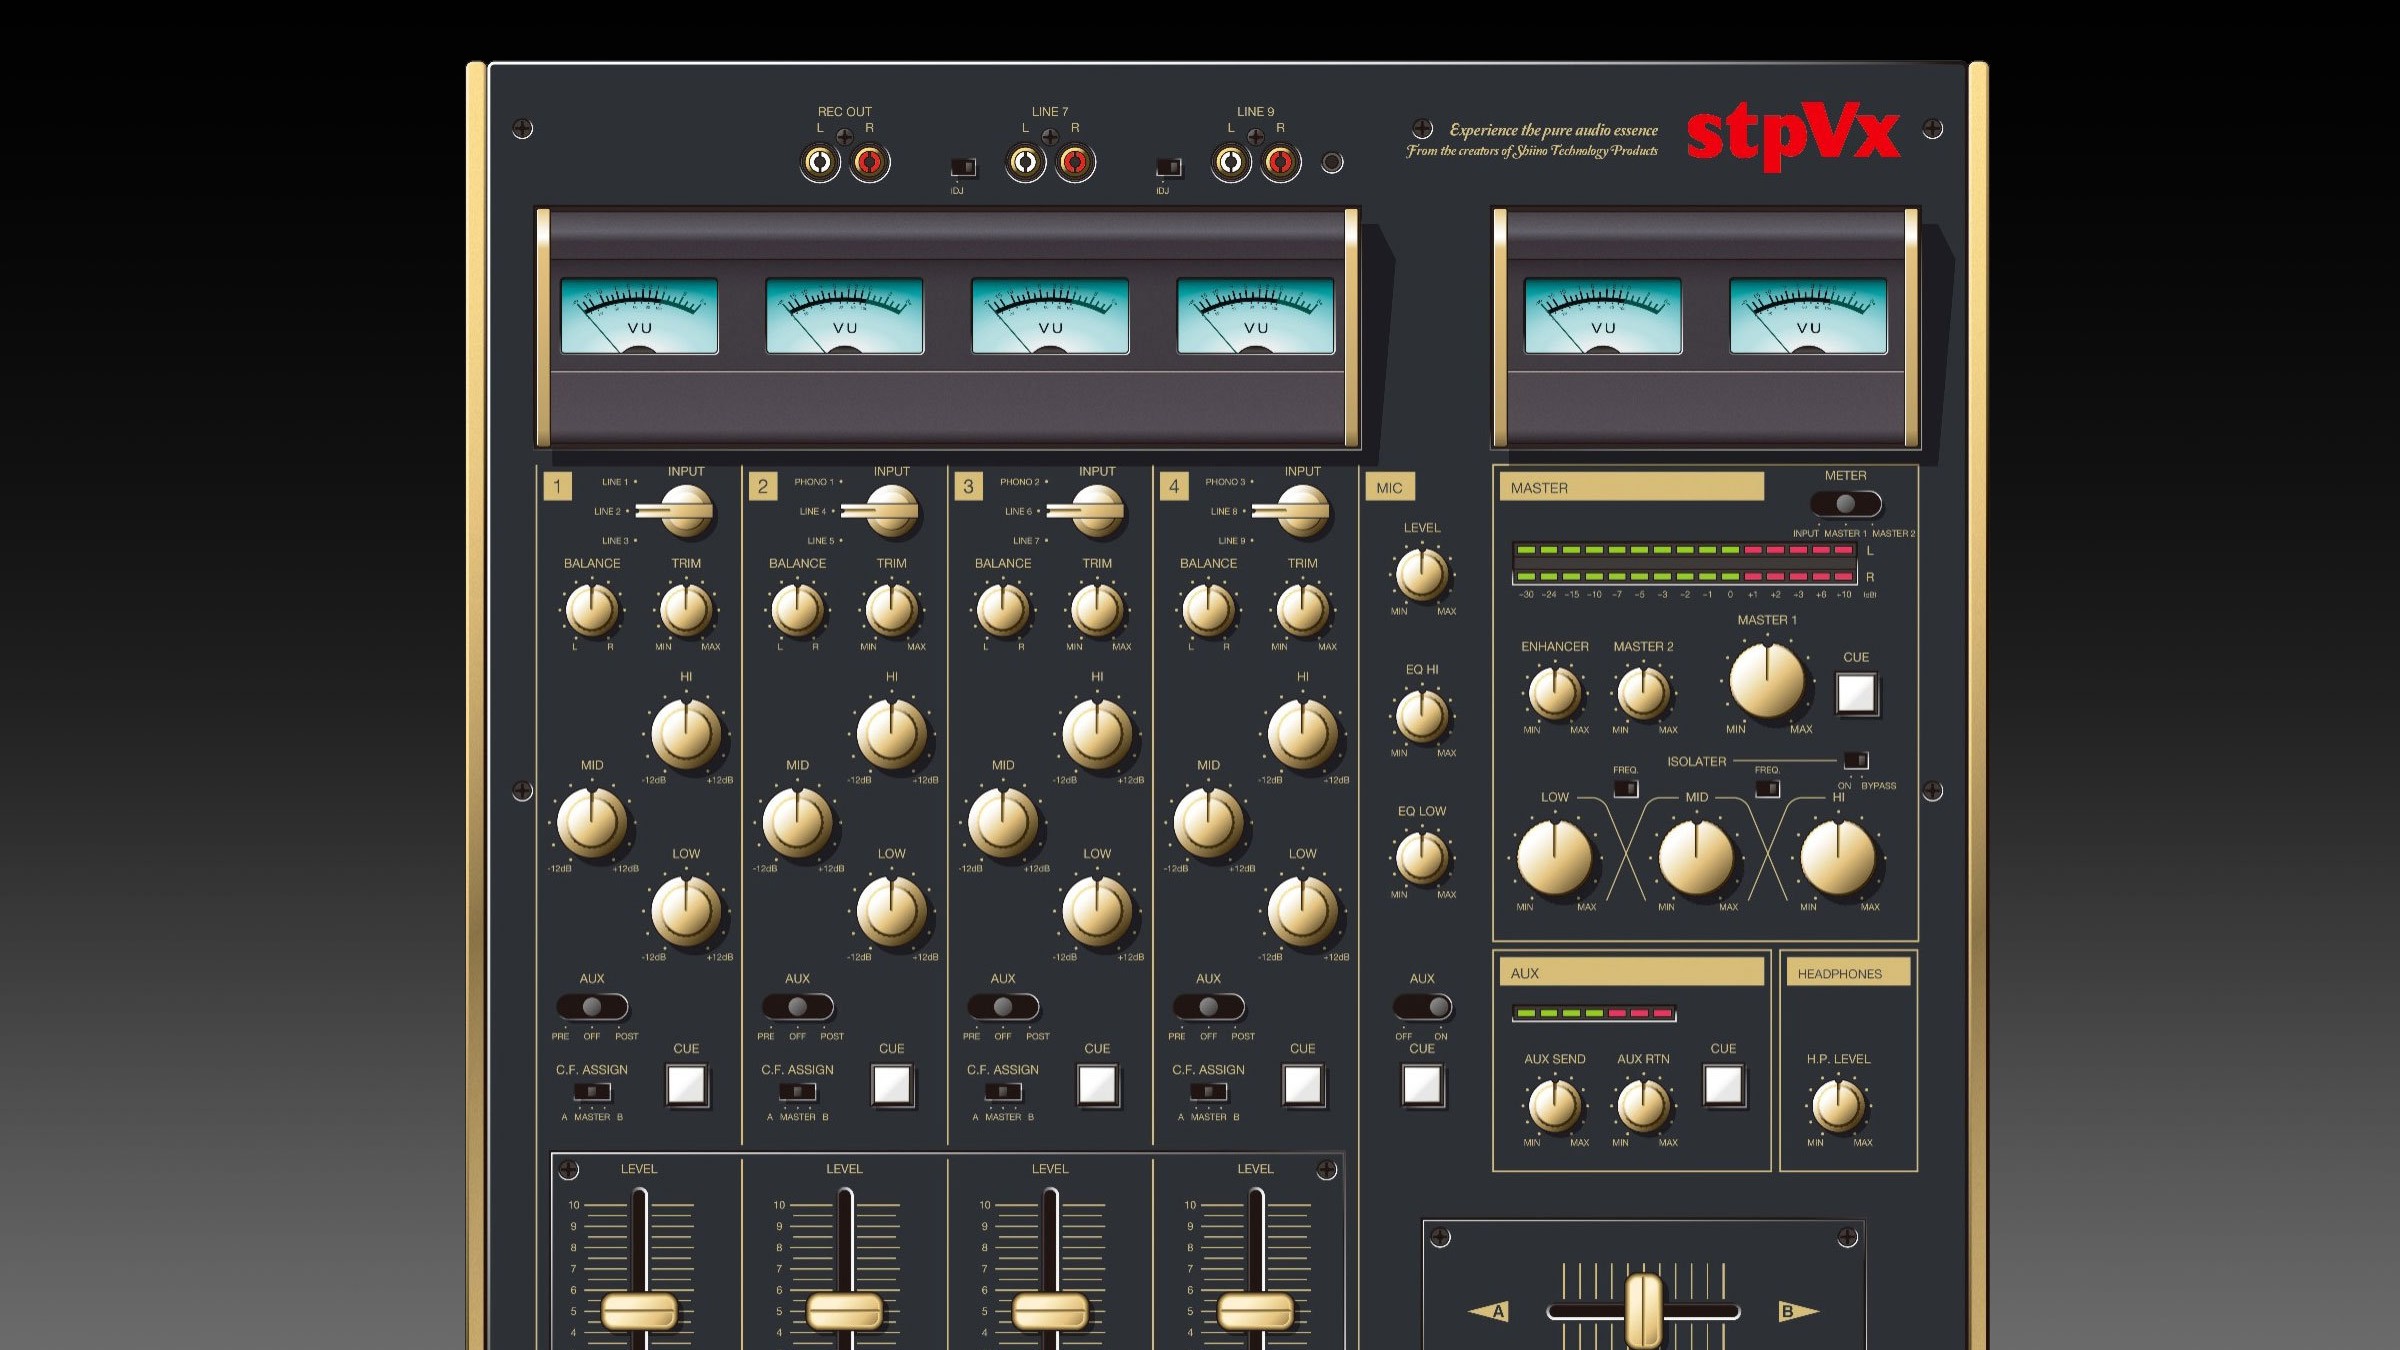Adjust channel 1 BALANCE knob
This screenshot has width=2400, height=1350.
coord(592,610)
